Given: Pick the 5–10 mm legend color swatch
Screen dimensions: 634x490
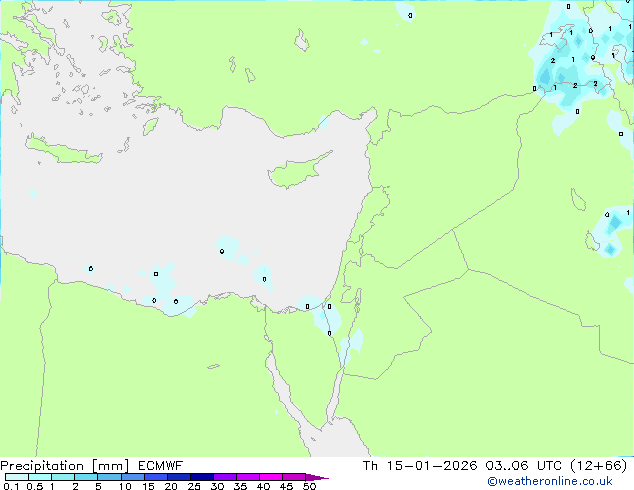Looking at the screenshot, I should click(x=110, y=477).
